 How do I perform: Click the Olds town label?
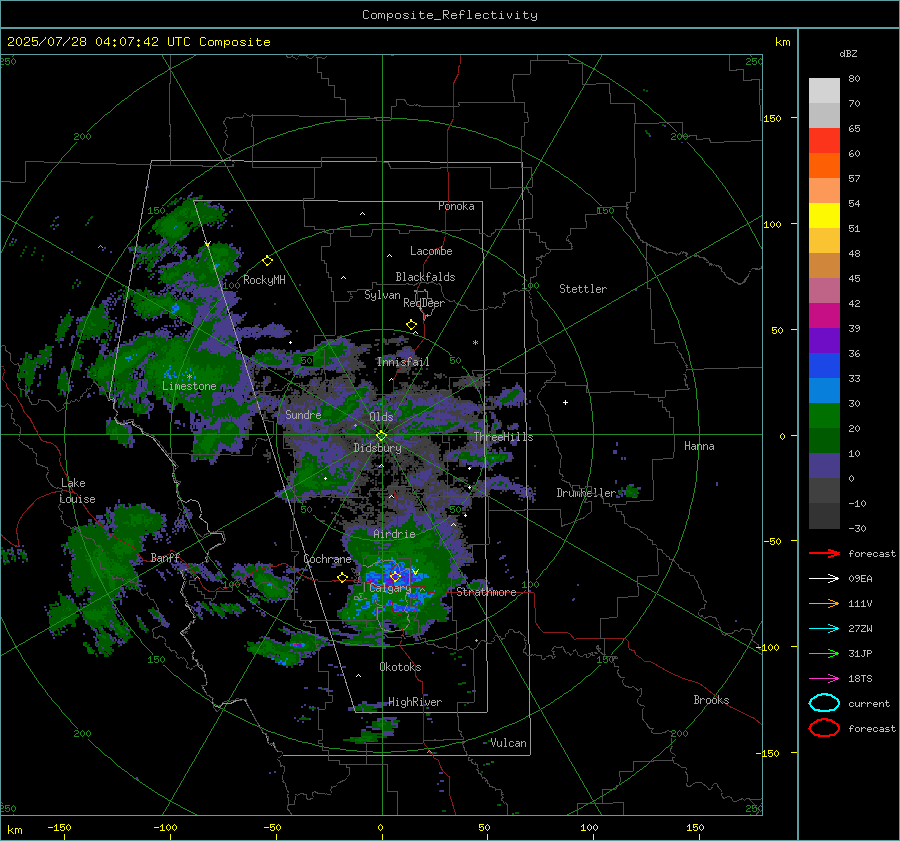pos(381,417)
